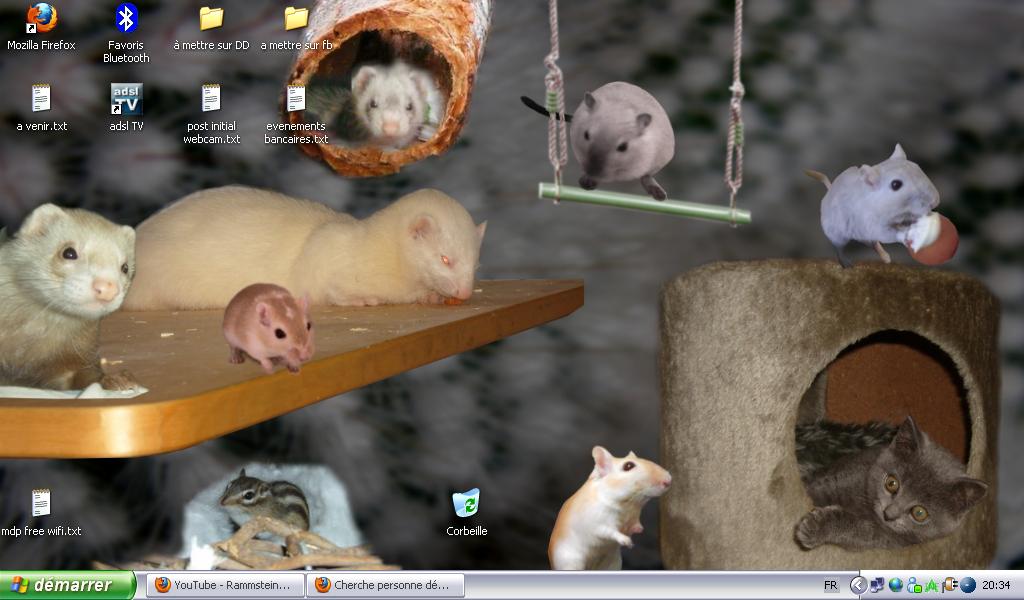The width and height of the screenshot is (1024, 600).
Task: Click the network connections tray icon
Action: tap(877, 585)
